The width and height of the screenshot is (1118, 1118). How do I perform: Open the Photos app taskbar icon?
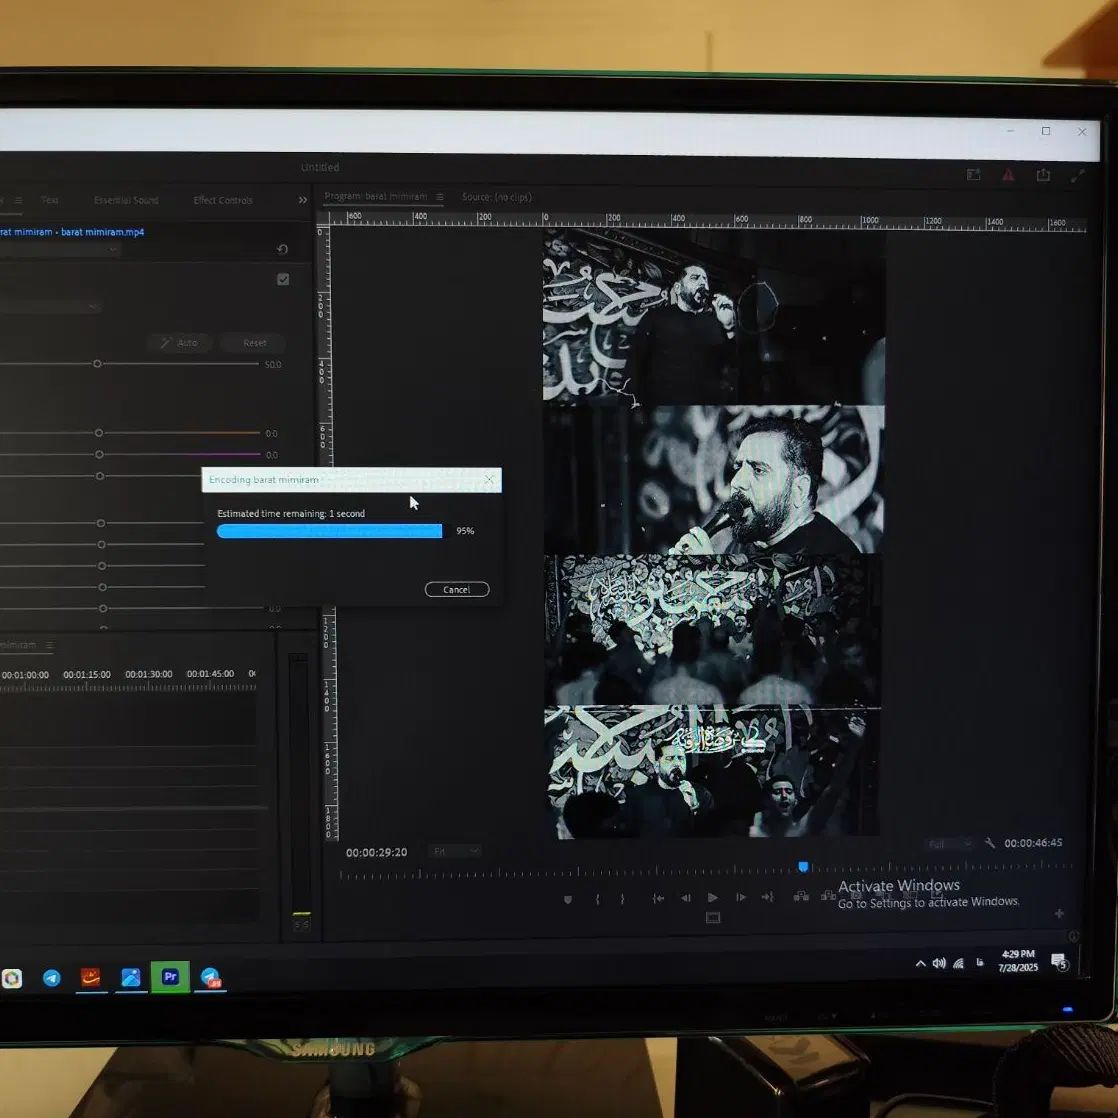[130, 978]
